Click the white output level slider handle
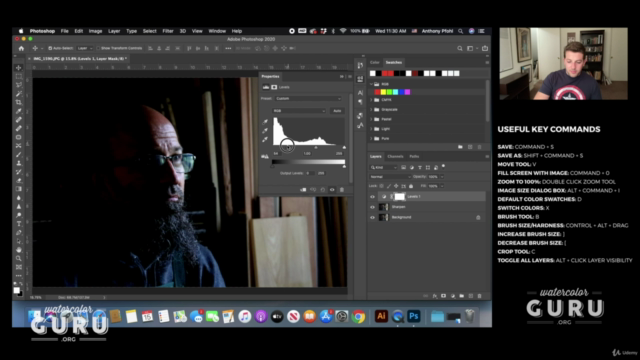This screenshot has width=640, height=360. (x=344, y=167)
